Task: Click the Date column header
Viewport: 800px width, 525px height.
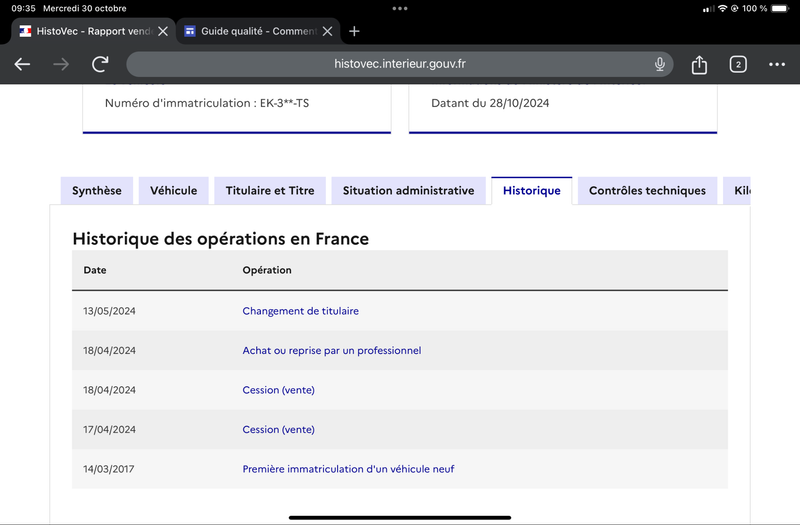Action: 95,270
